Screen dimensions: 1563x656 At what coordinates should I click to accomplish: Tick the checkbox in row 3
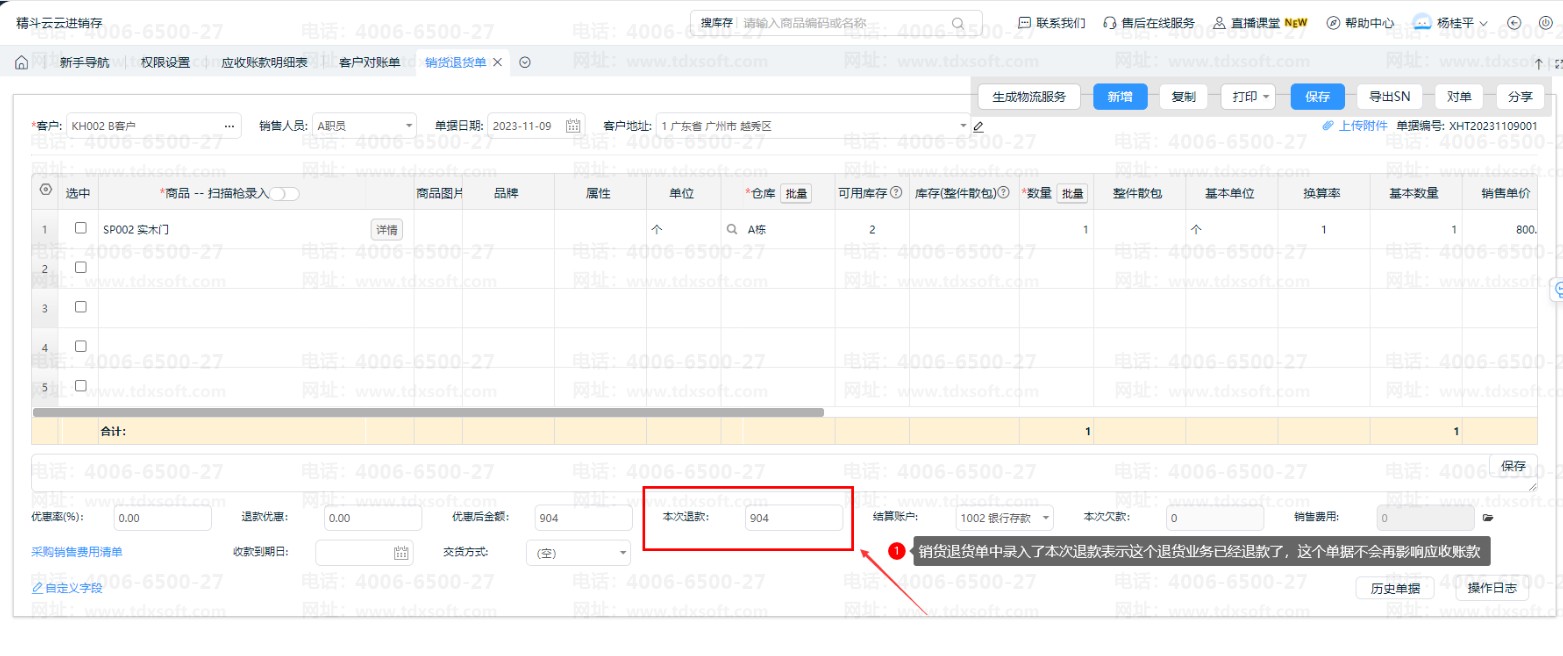click(x=81, y=307)
